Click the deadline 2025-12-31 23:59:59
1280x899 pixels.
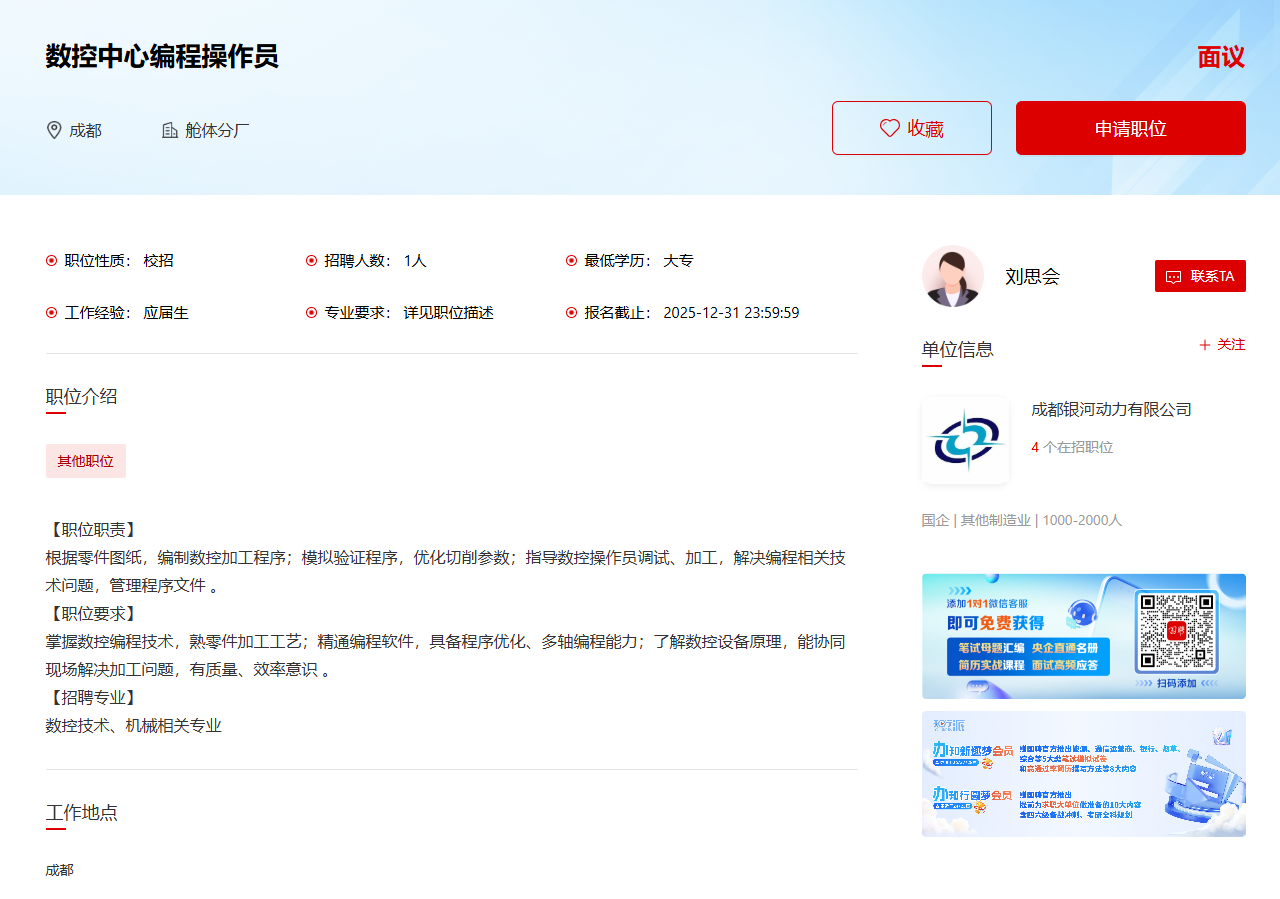tap(731, 313)
